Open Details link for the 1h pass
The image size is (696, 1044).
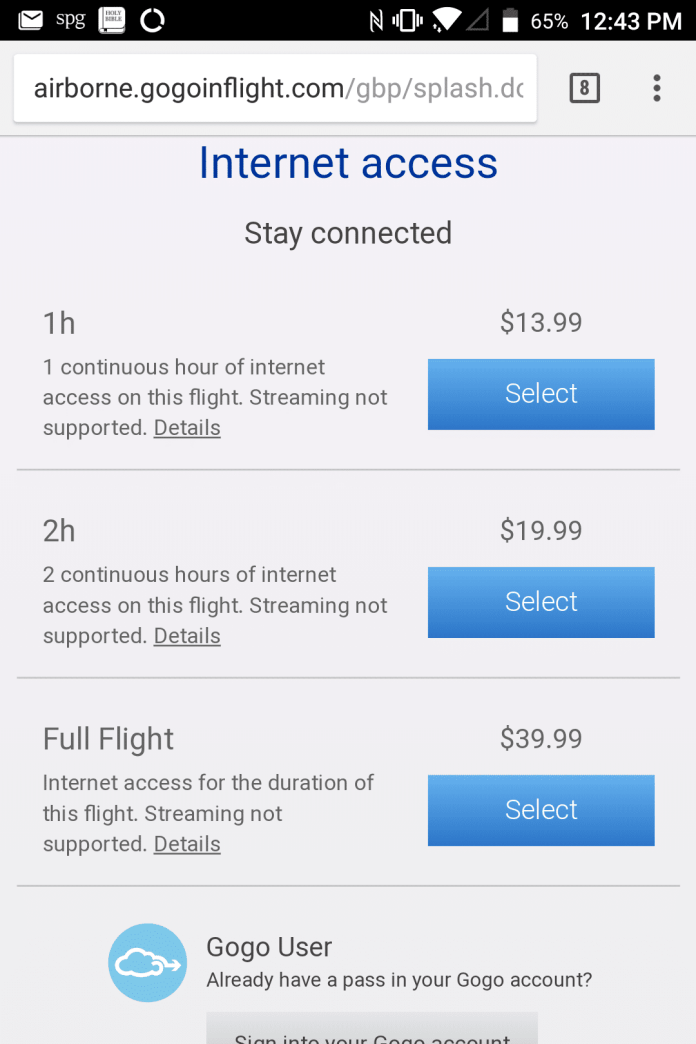[187, 428]
